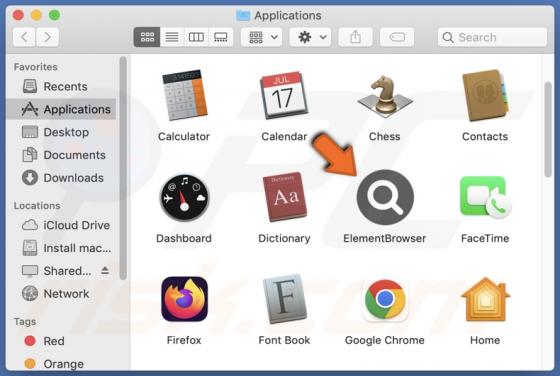The width and height of the screenshot is (560, 376).
Task: Open the action gear menu
Action: [310, 37]
